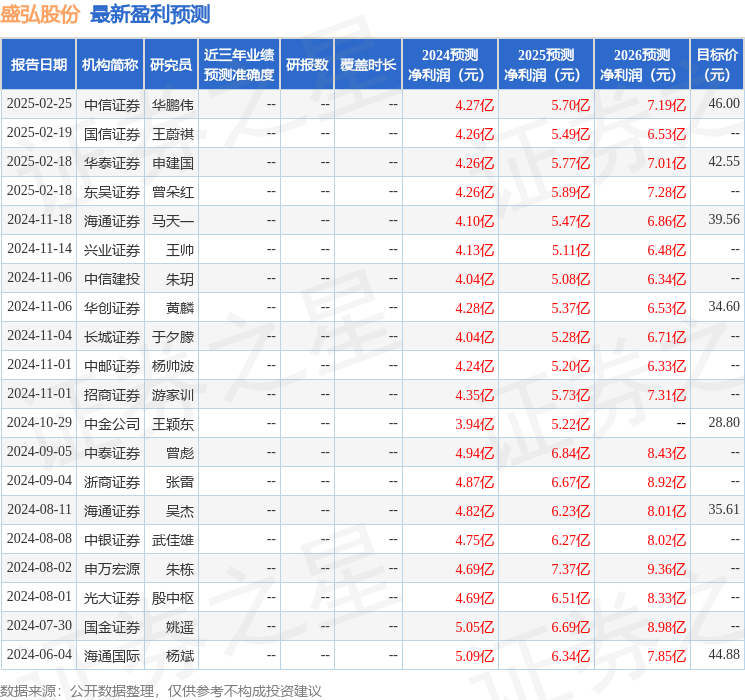Screen dimensions: 745x700
Task: Select 国信证券 institution cell
Action: tap(112, 134)
